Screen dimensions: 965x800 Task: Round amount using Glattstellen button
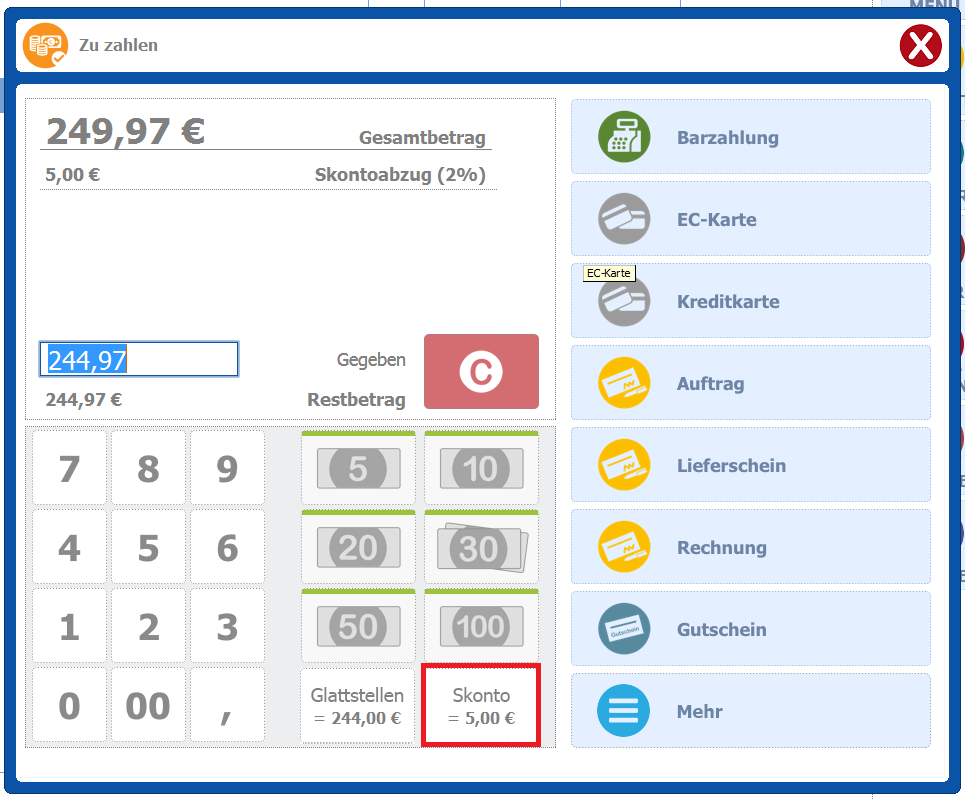click(357, 705)
